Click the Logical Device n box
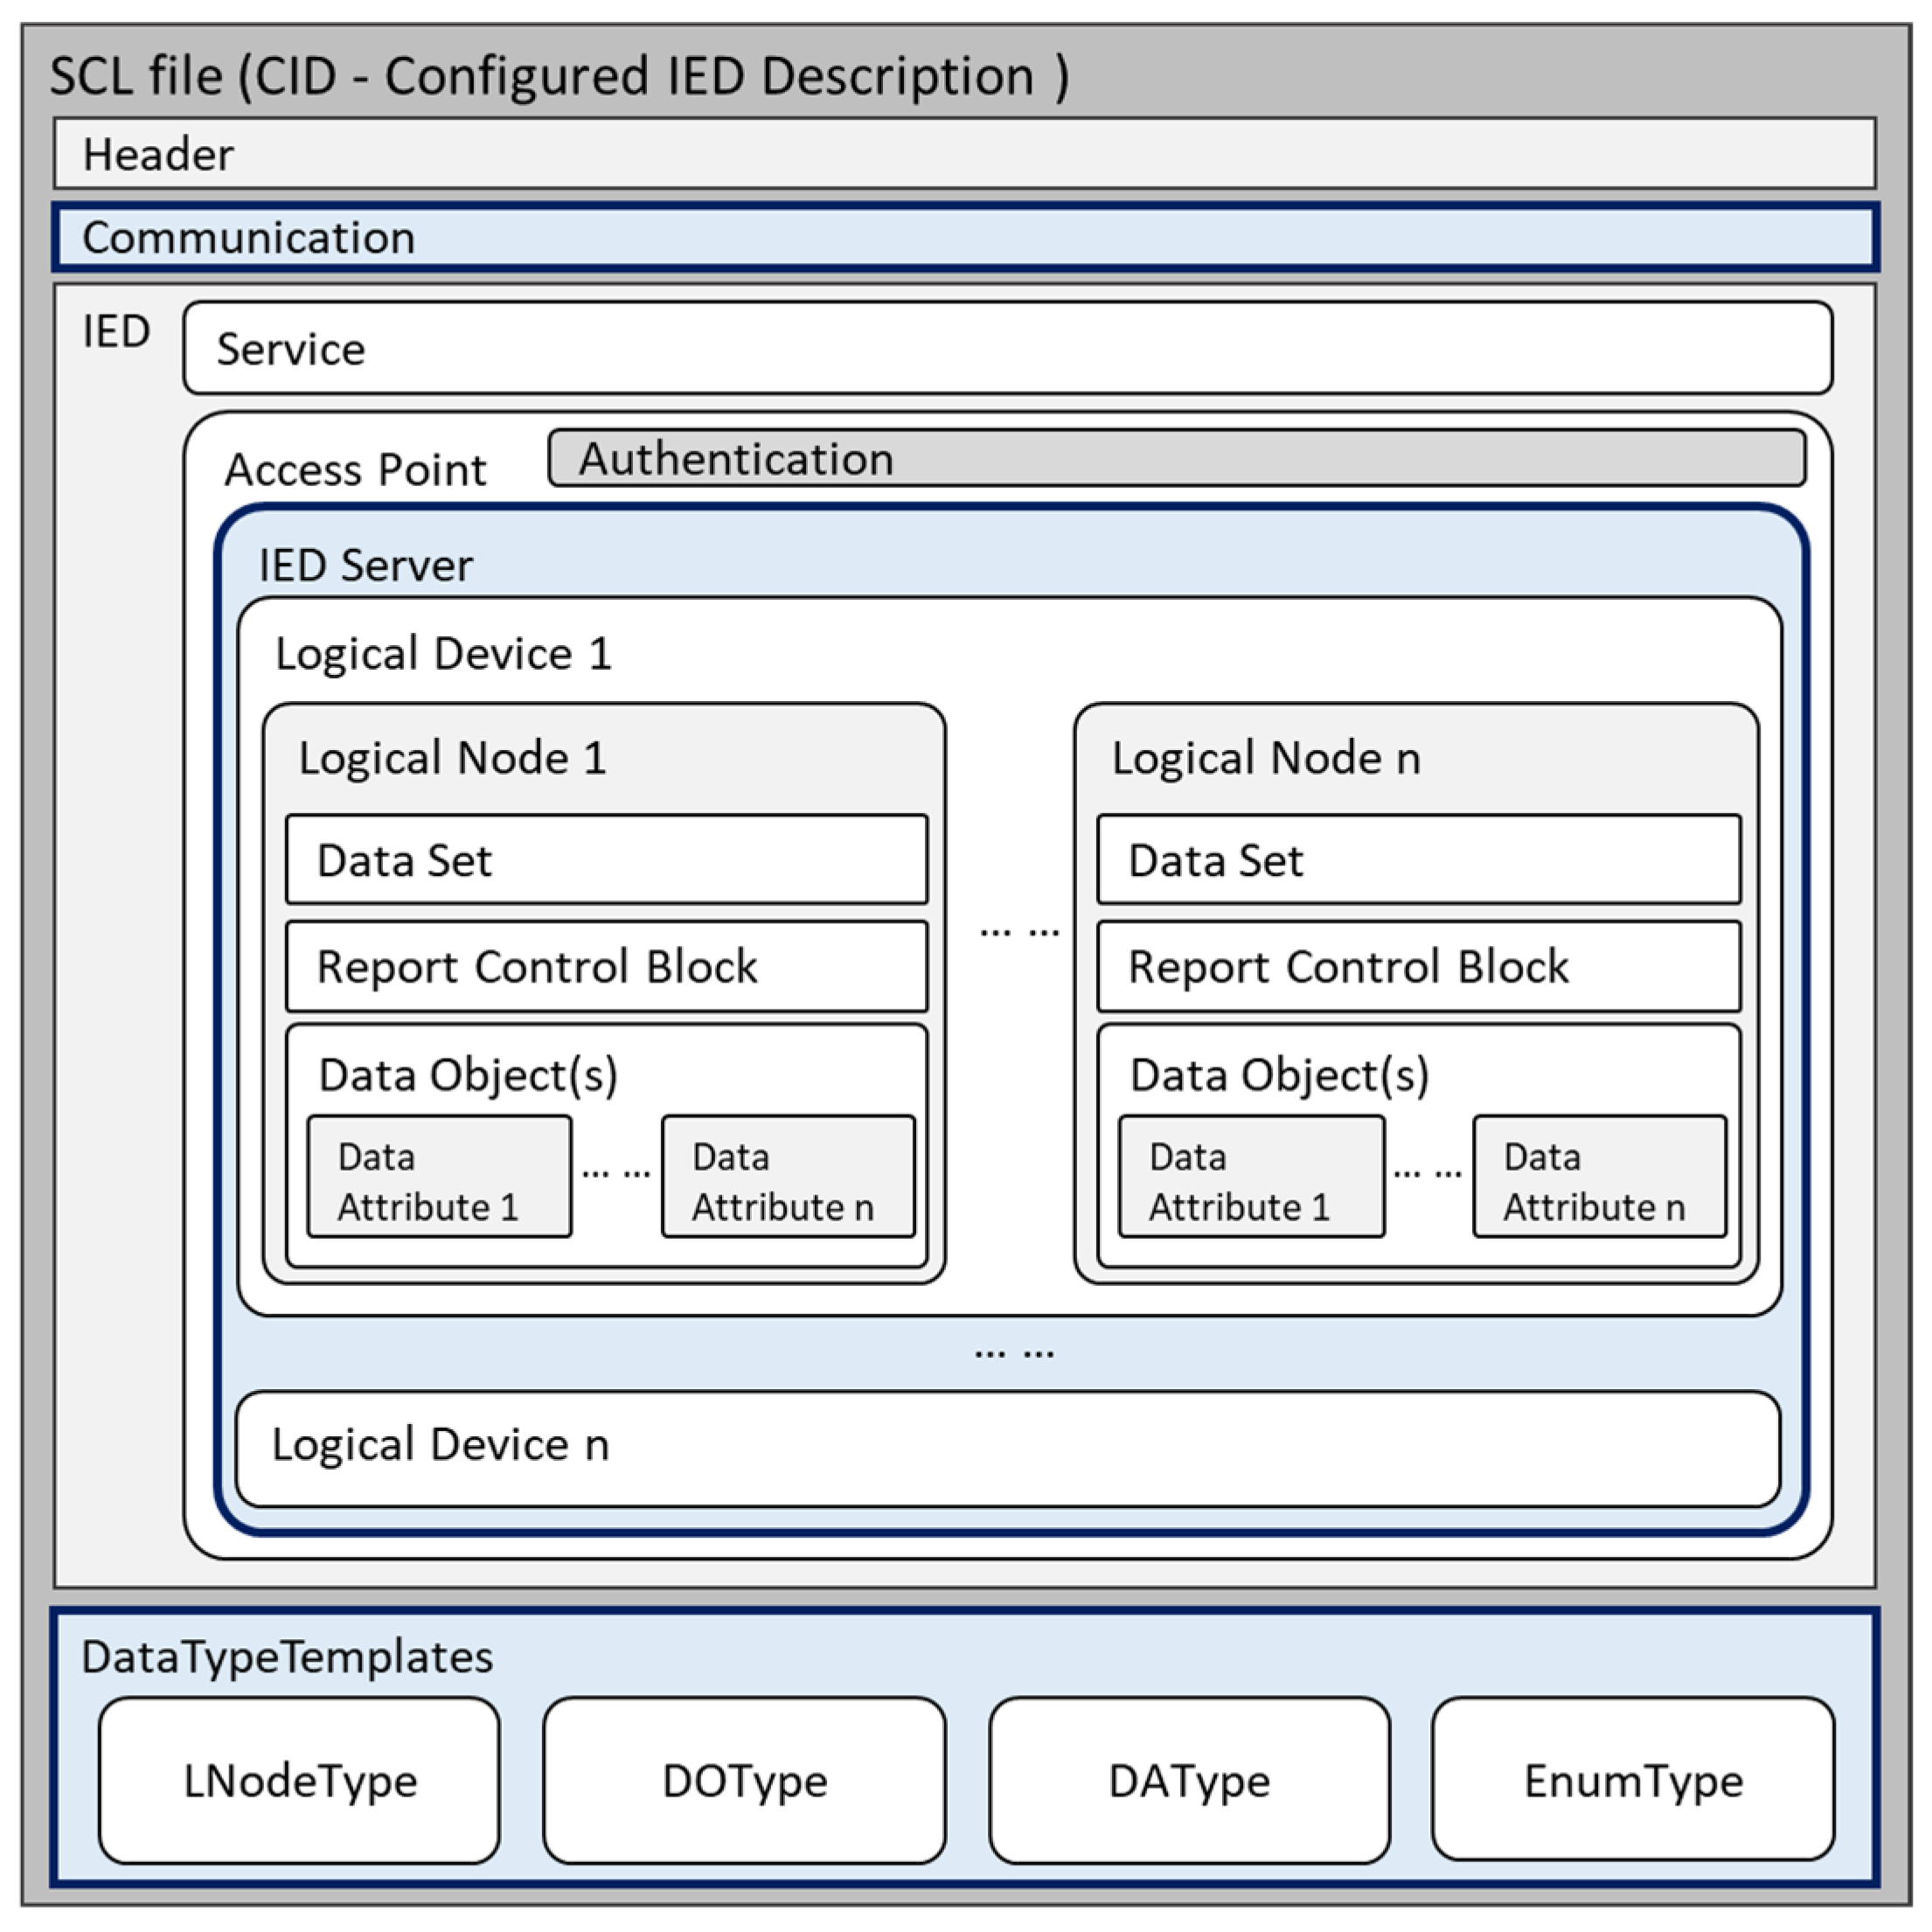The image size is (1932, 1932). [1007, 1449]
